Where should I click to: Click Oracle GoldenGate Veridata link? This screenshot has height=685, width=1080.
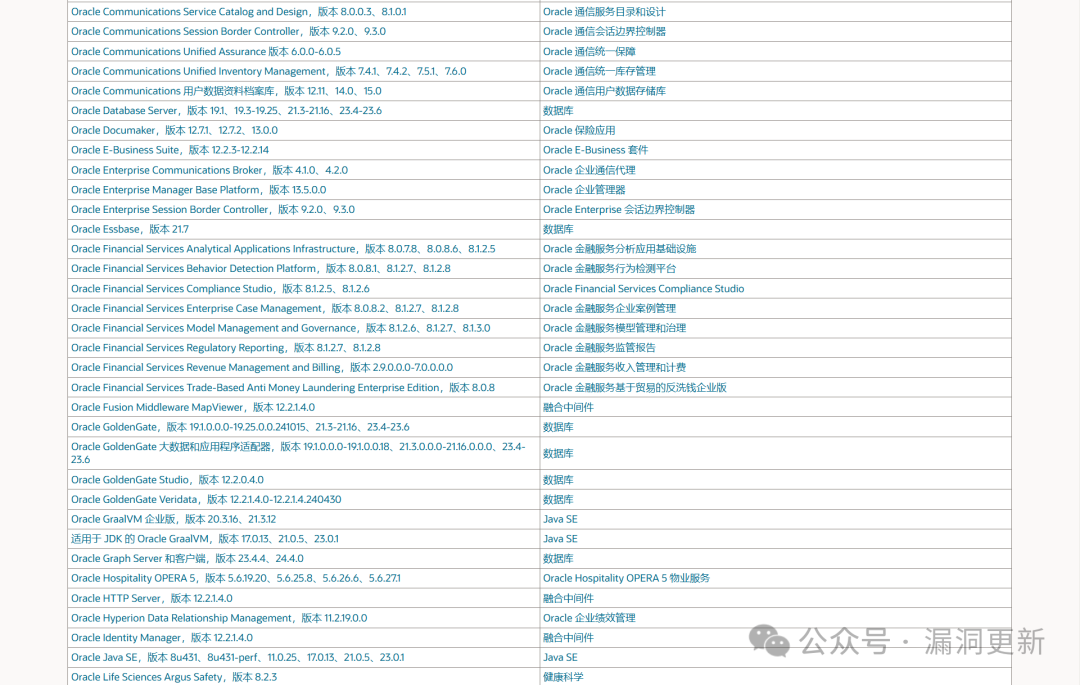206,500
